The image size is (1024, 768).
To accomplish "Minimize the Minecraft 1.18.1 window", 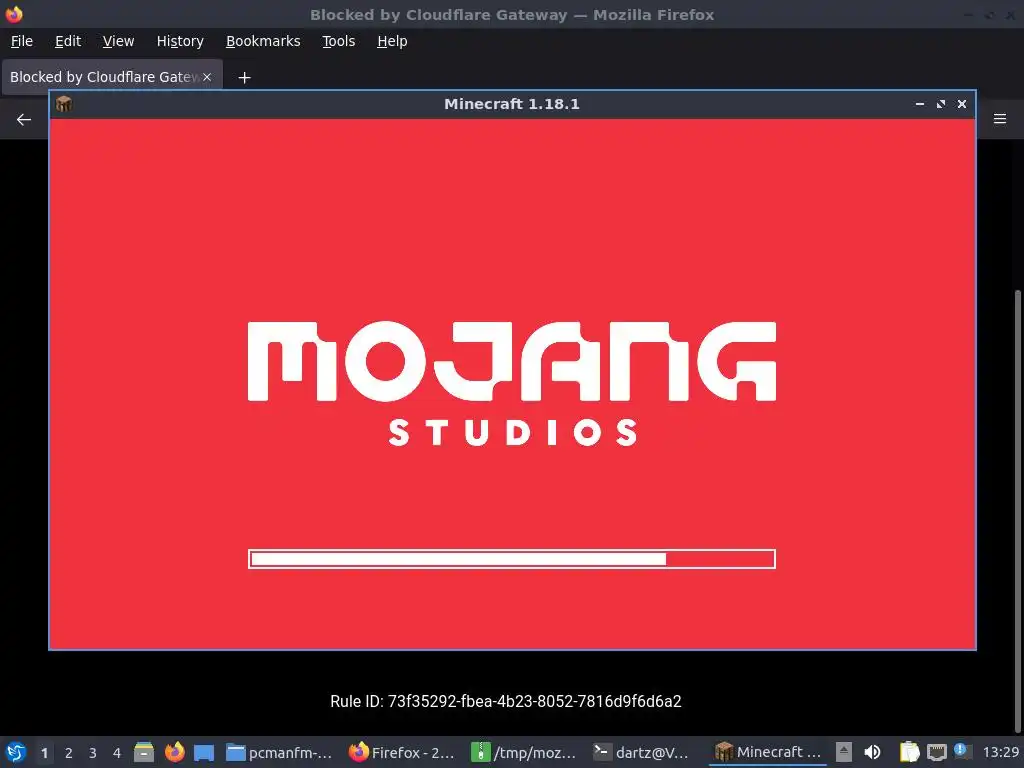I will point(920,104).
